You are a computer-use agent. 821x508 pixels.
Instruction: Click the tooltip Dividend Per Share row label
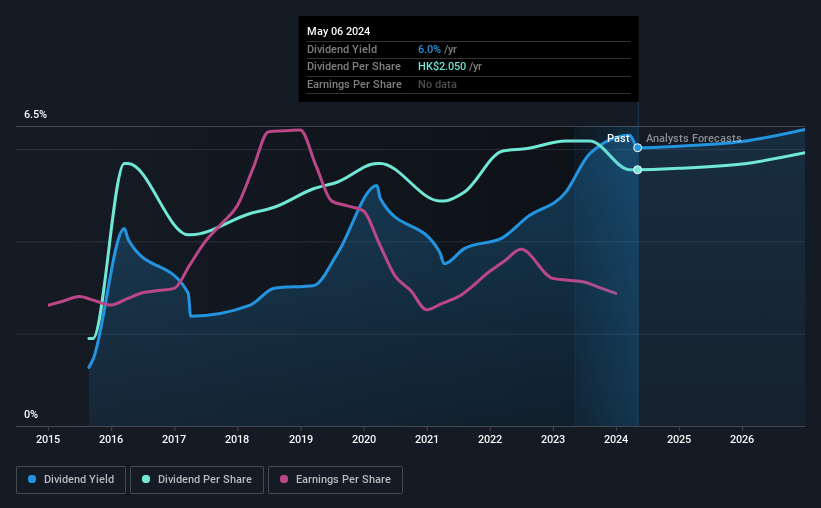click(x=353, y=67)
